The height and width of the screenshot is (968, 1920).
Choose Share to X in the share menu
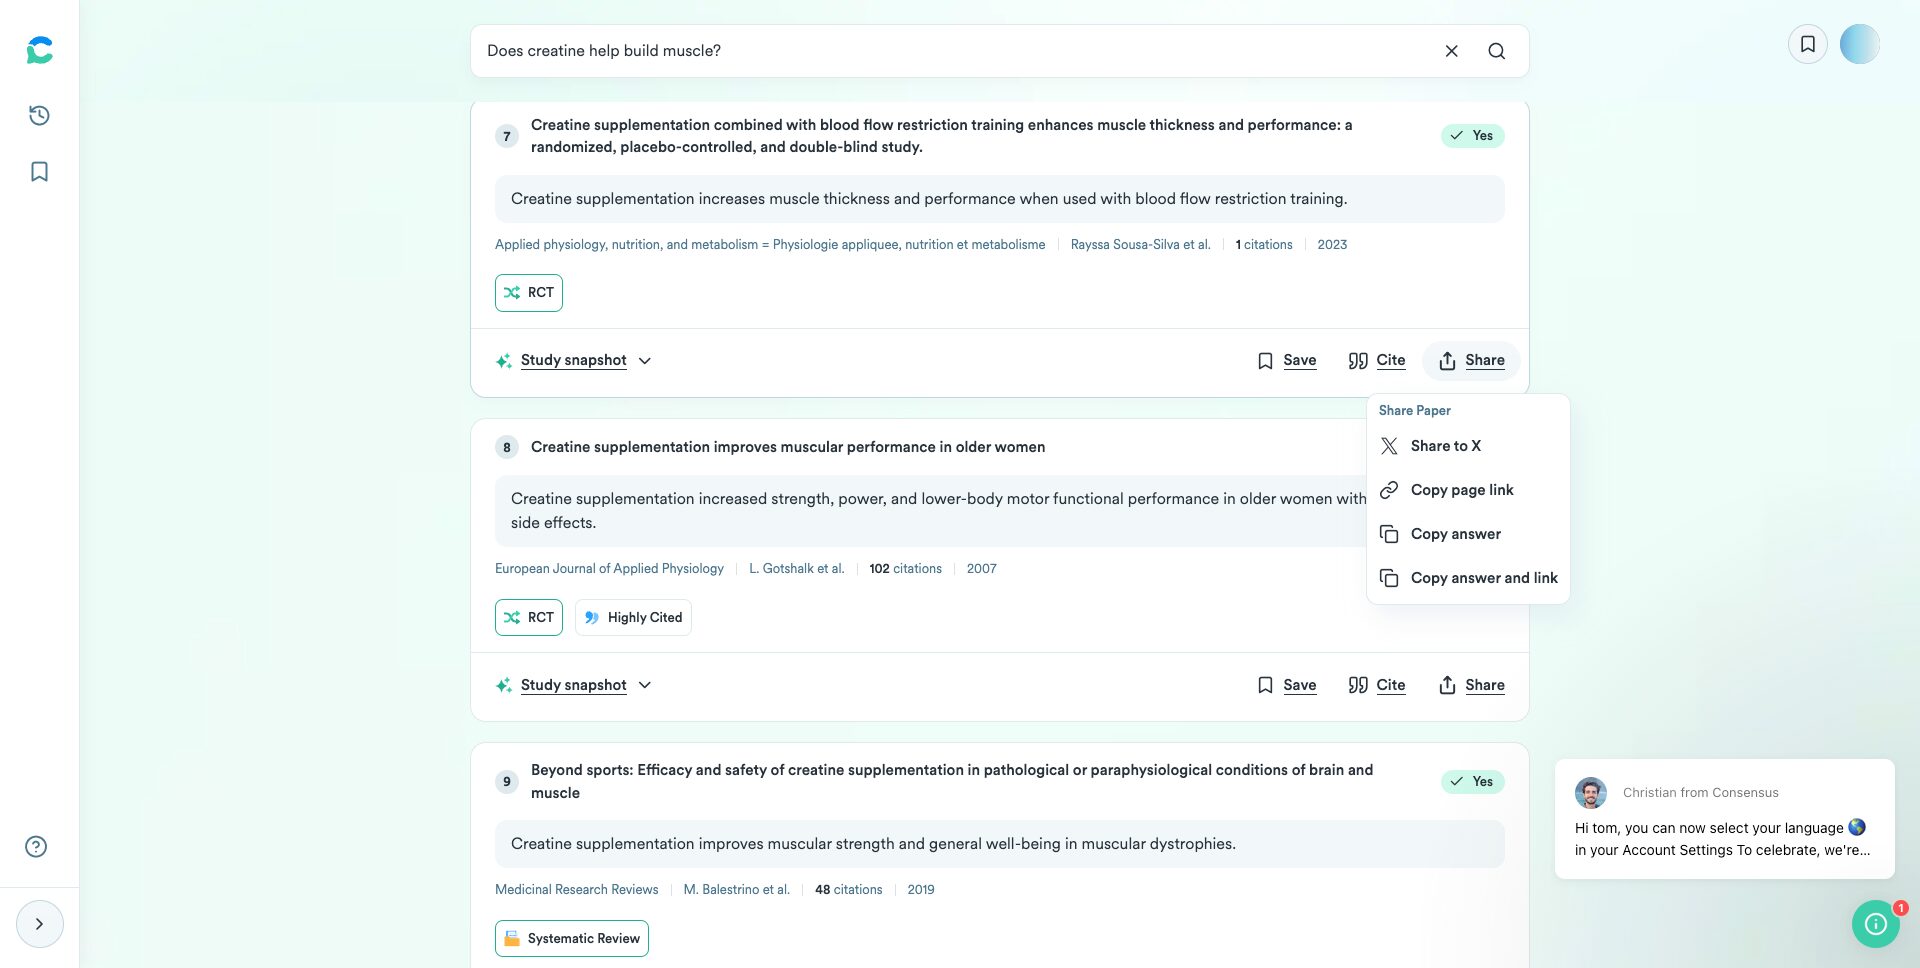1444,446
